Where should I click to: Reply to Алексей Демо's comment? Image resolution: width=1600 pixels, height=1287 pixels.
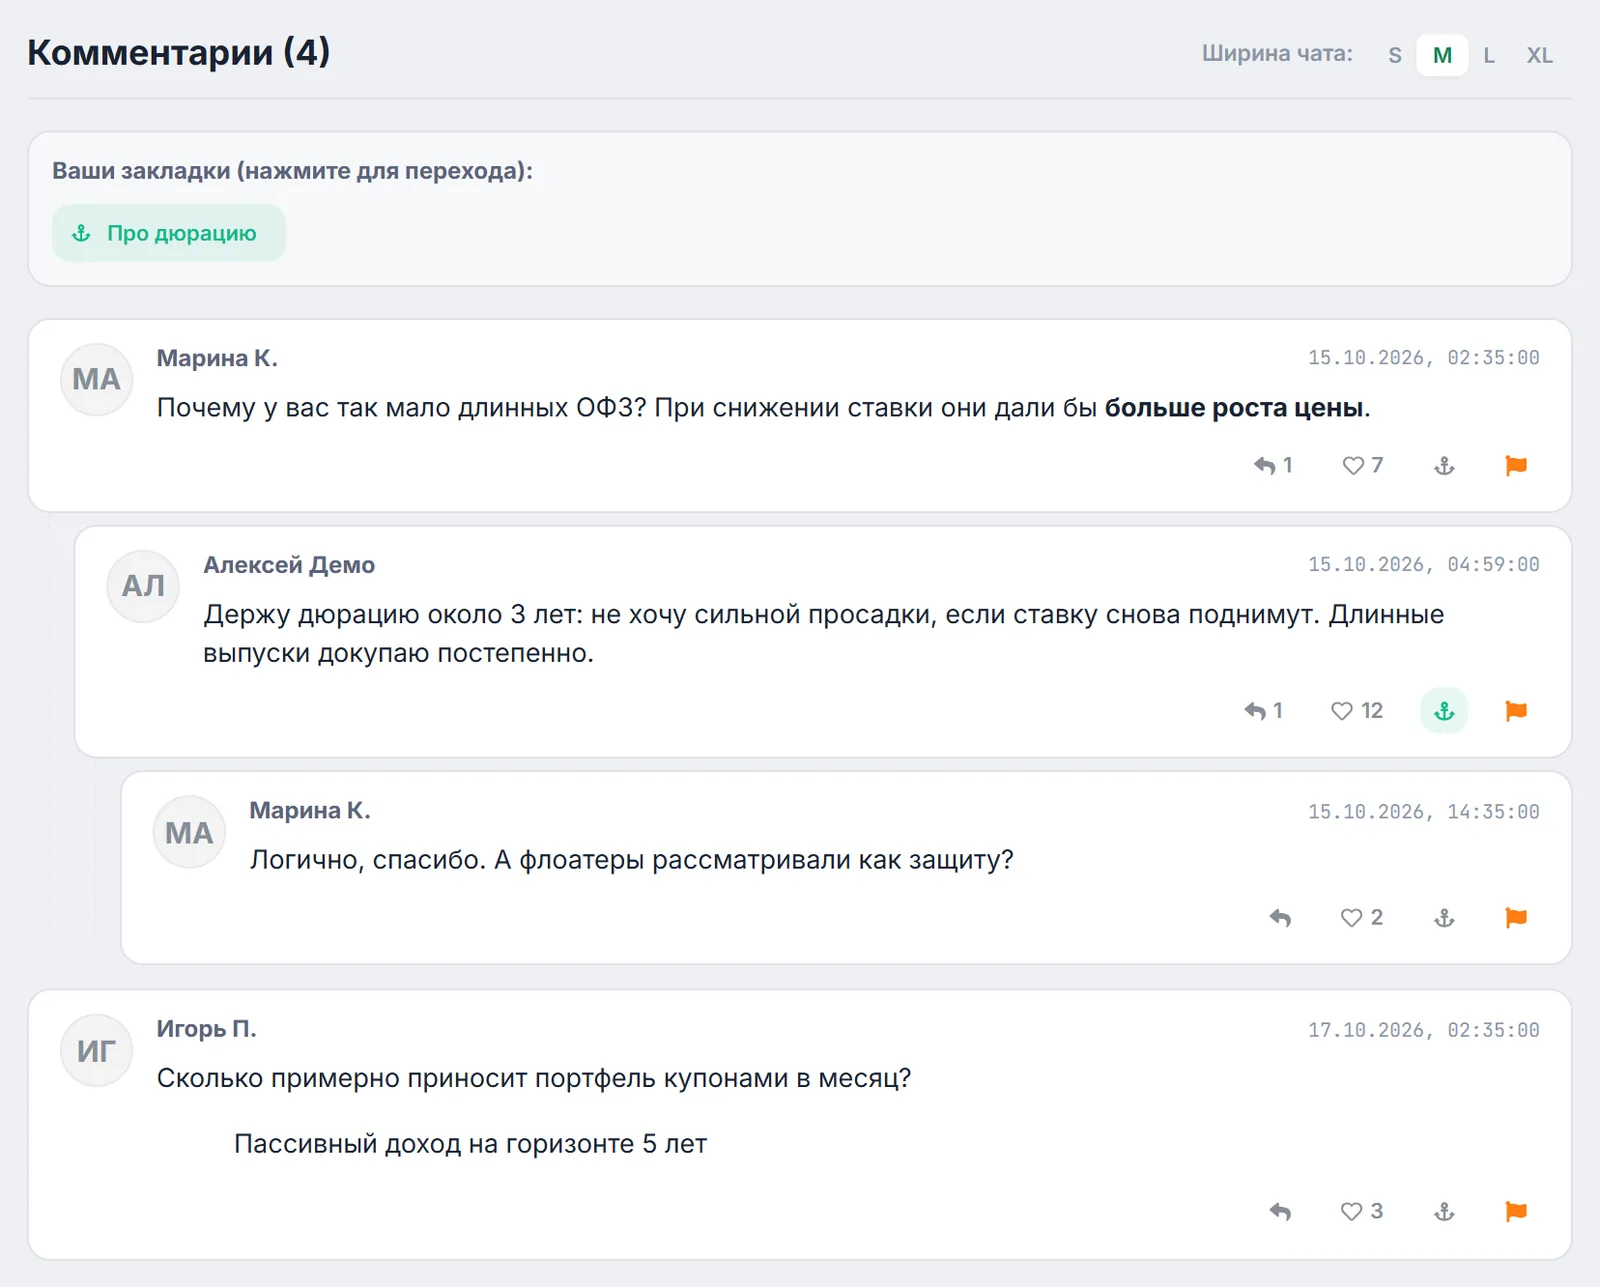[1263, 711]
